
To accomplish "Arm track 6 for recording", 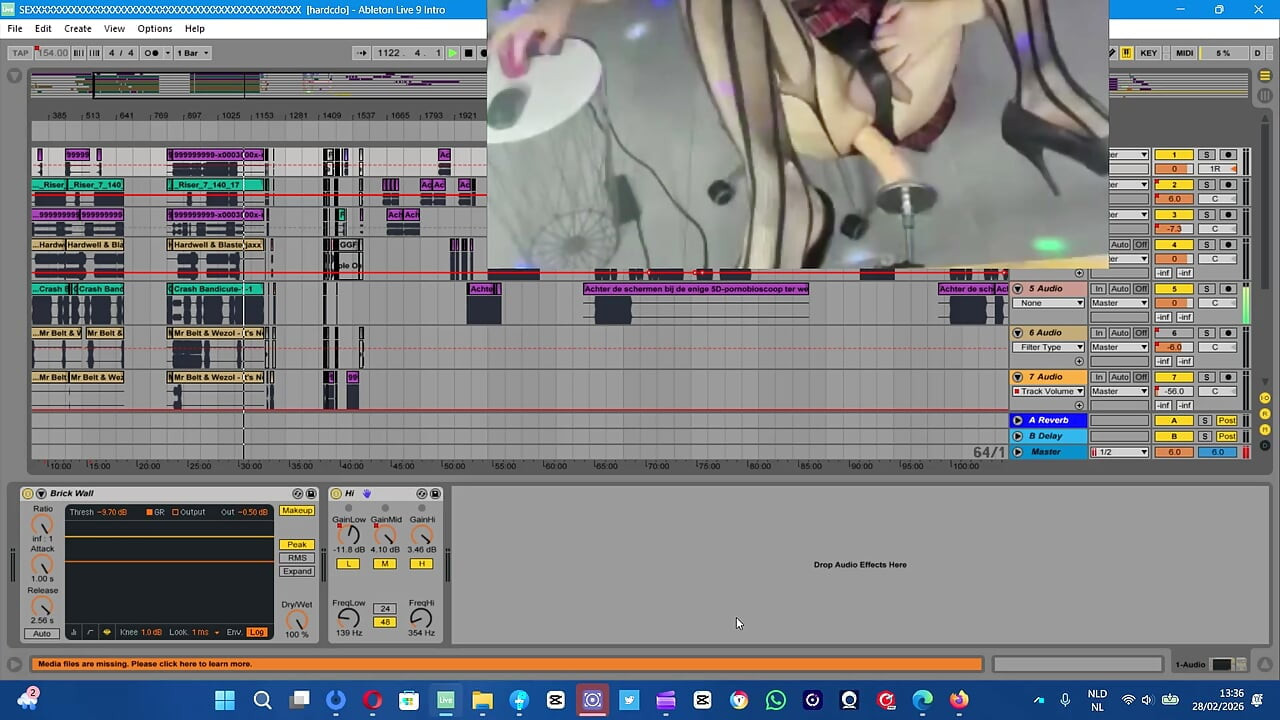I will pyautogui.click(x=1228, y=333).
